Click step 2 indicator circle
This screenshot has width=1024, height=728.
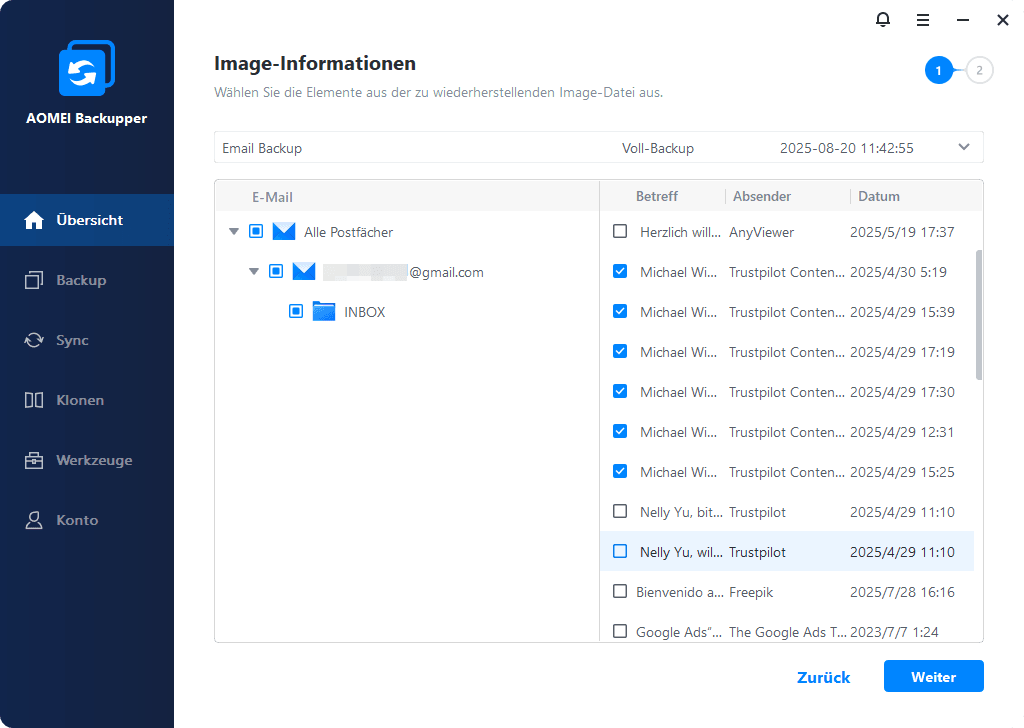pos(979,71)
